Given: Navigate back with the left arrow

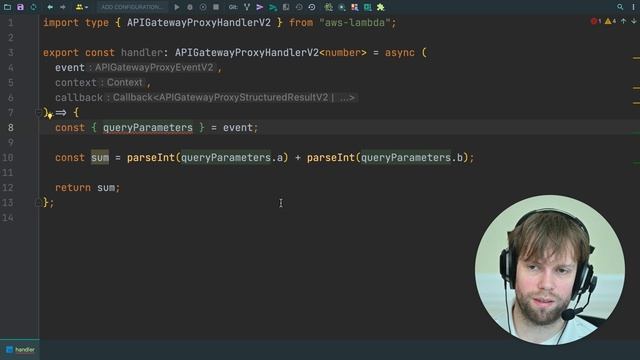Looking at the screenshot, I should [50, 7].
